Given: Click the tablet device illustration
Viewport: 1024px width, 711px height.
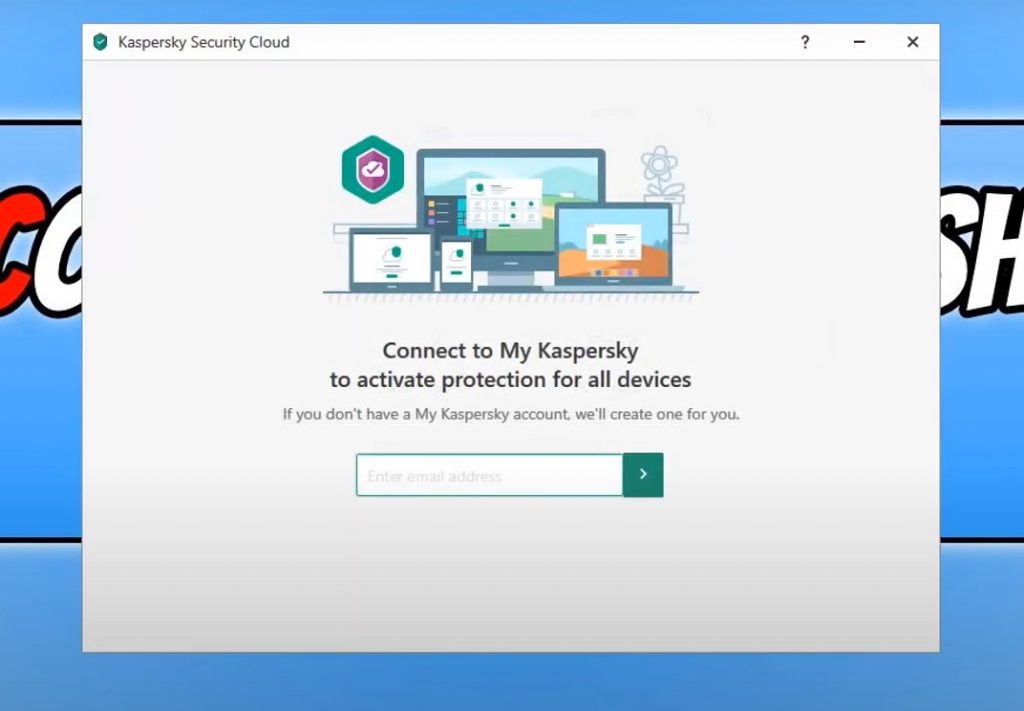Looking at the screenshot, I should pyautogui.click(x=391, y=259).
